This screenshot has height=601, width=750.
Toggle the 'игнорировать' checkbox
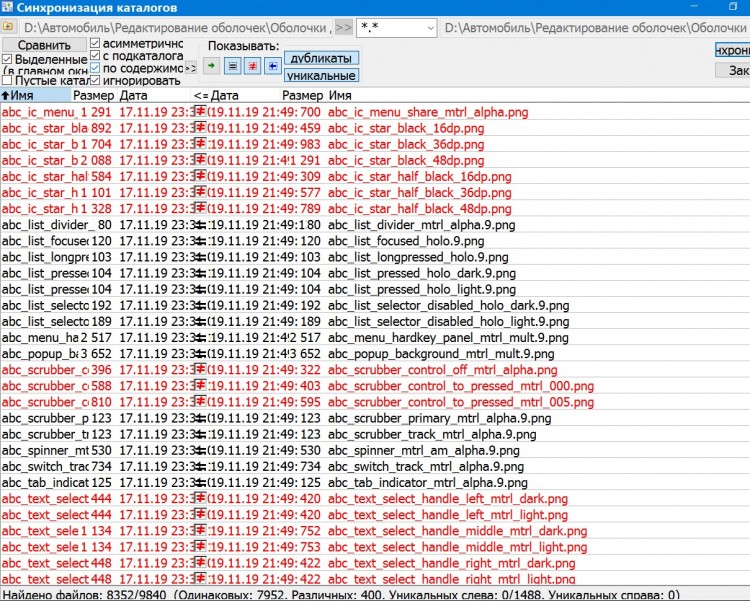[x=95, y=81]
